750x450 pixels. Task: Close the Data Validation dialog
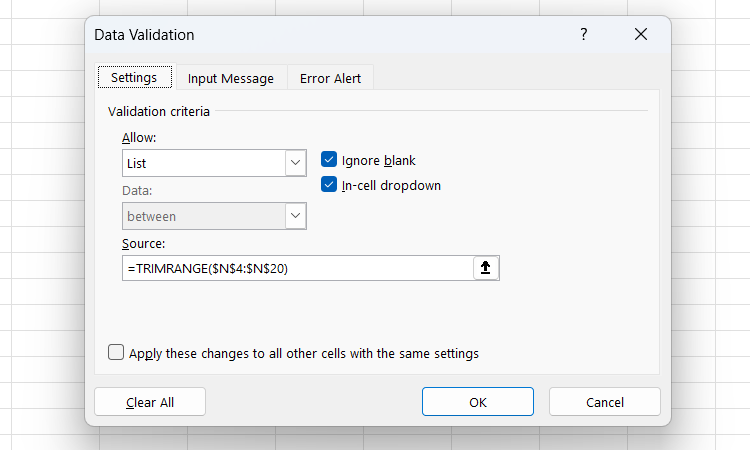tap(641, 35)
